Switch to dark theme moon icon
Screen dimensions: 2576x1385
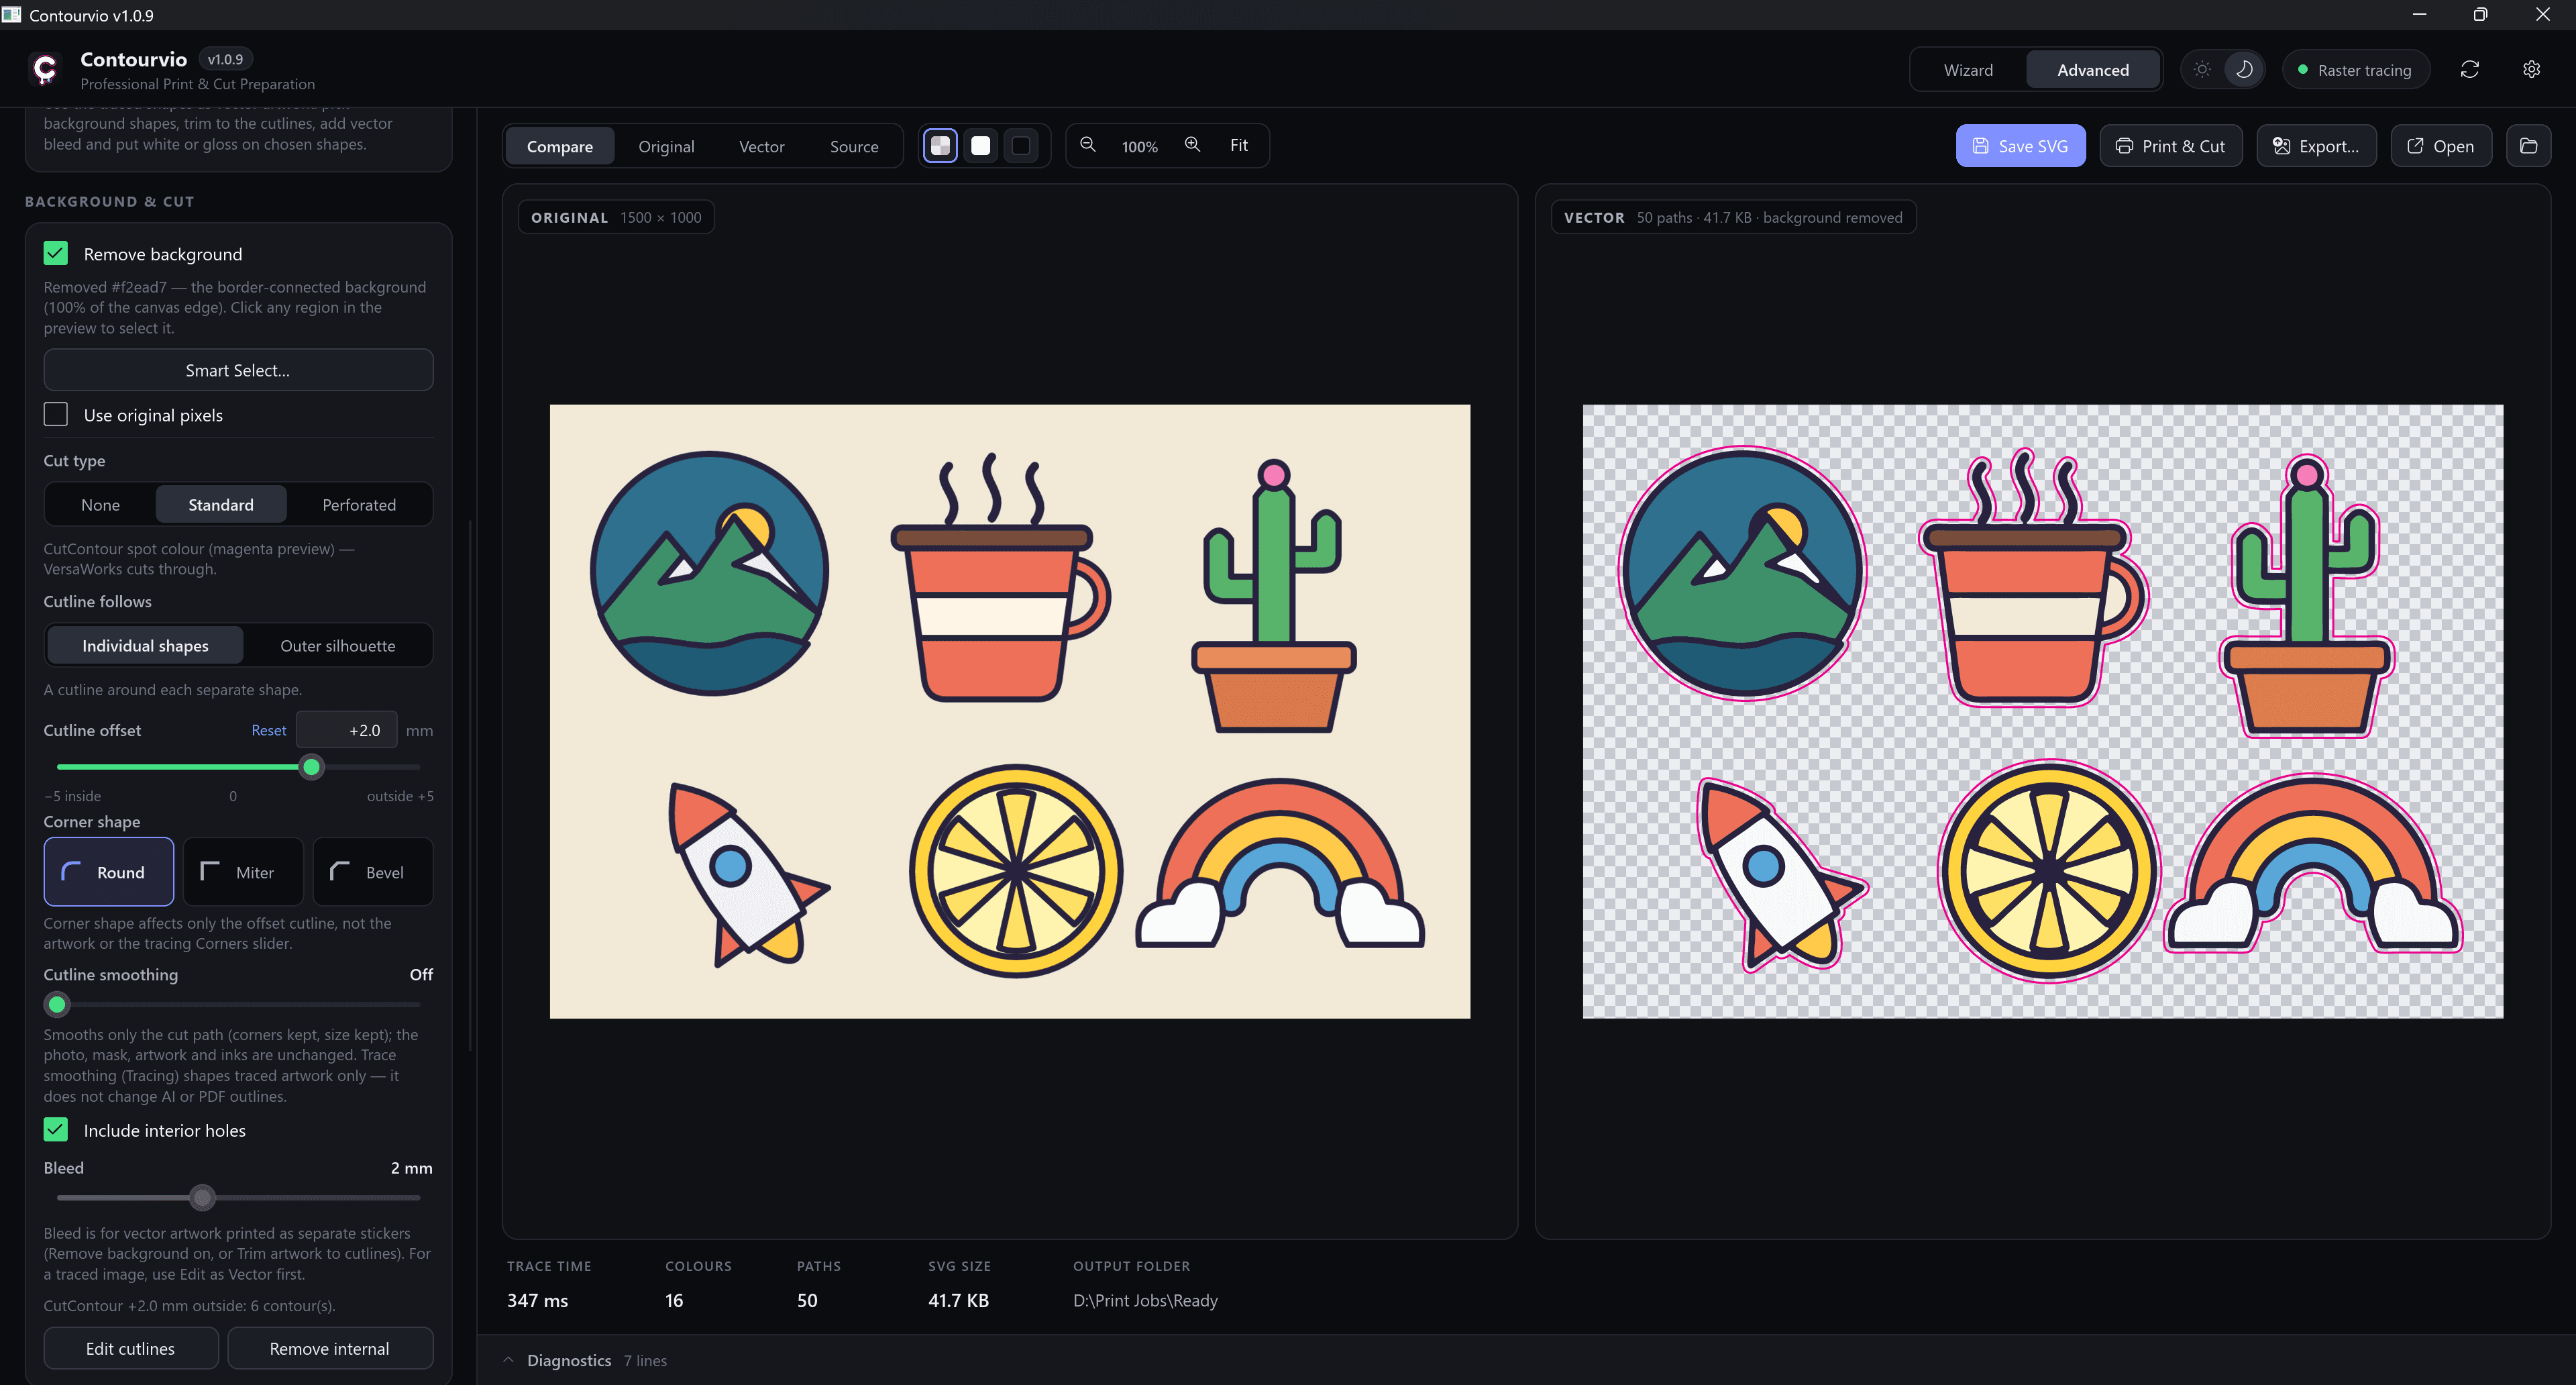coord(2244,70)
